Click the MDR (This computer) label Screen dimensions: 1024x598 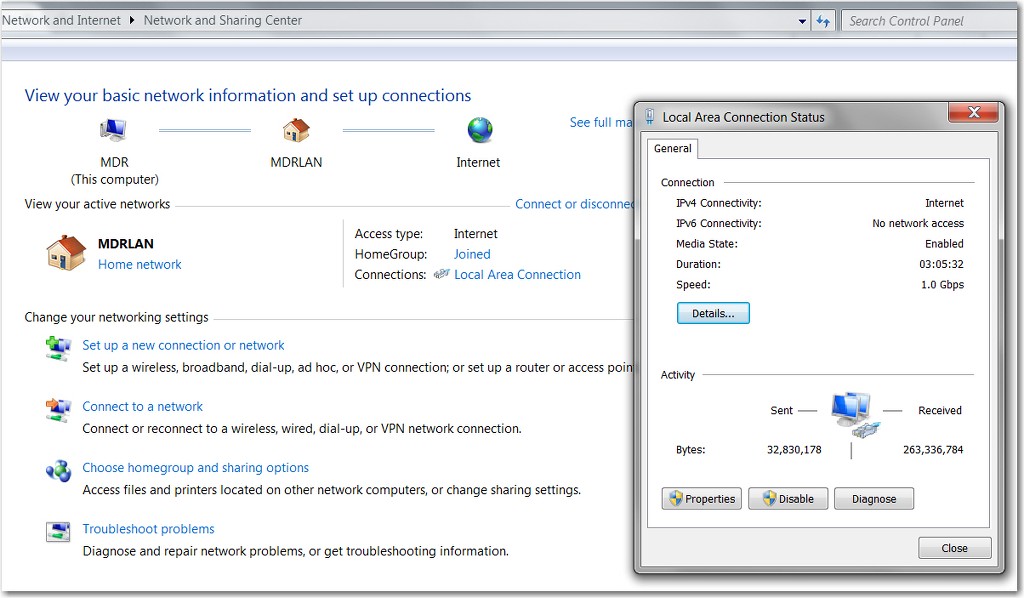pyautogui.click(x=114, y=171)
